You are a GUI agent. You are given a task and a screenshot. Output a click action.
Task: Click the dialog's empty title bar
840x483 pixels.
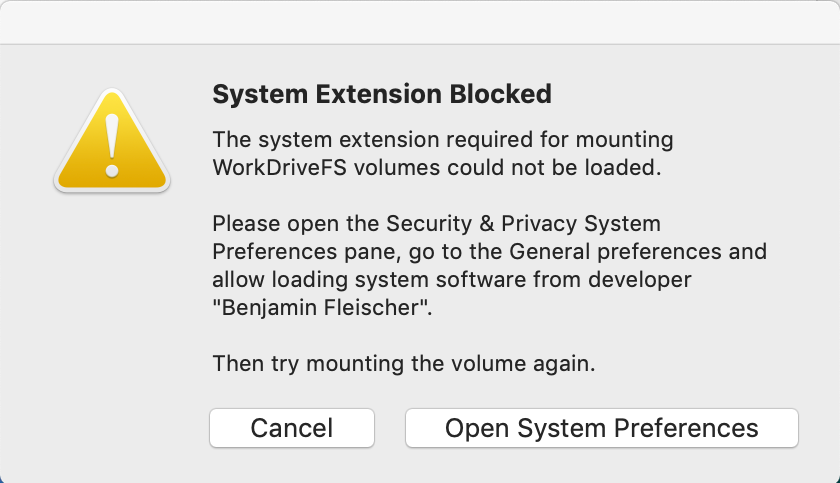[x=420, y=22]
